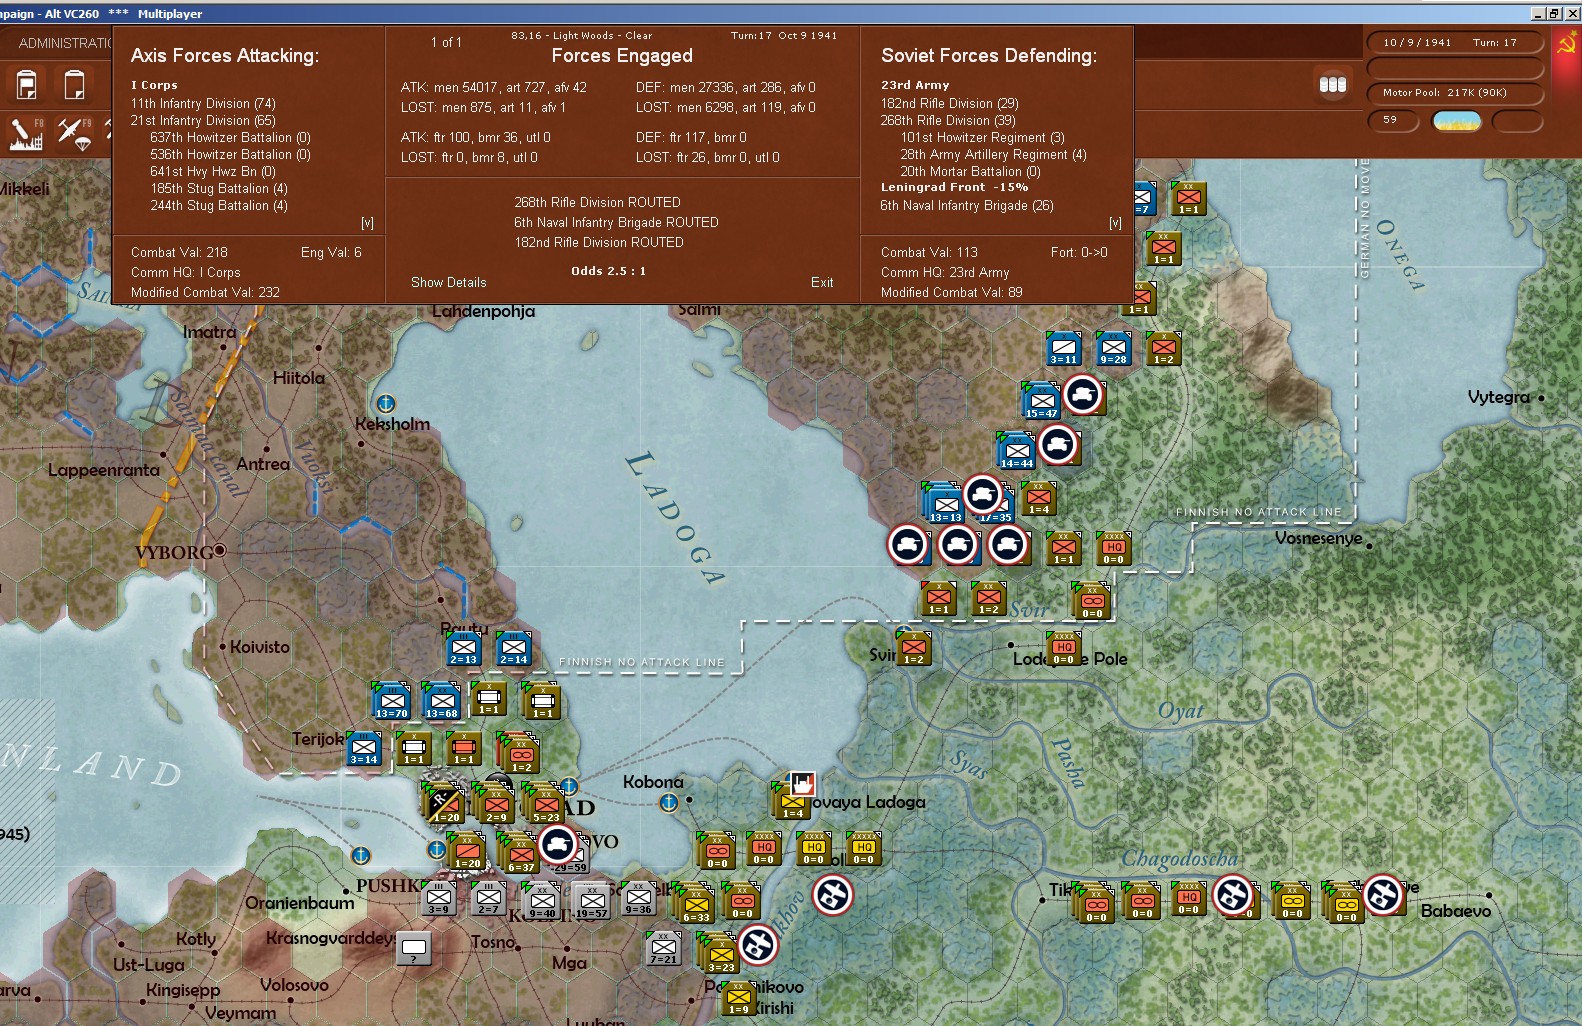Select the F8 bomb city mode icon
This screenshot has width=1582, height=1026.
[27, 133]
